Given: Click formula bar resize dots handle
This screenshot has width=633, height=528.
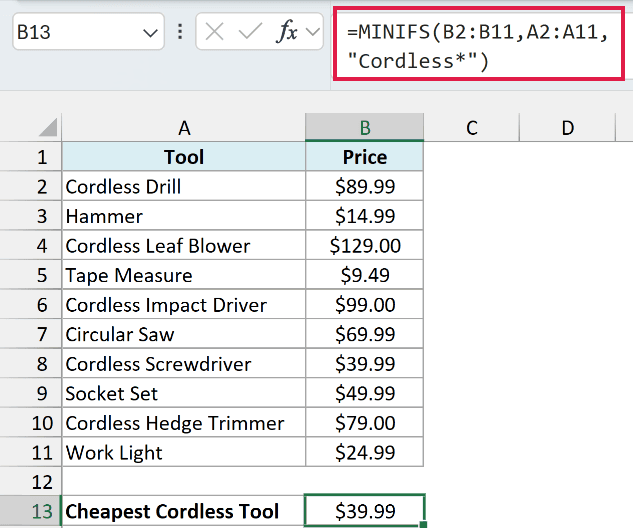Looking at the screenshot, I should pyautogui.click(x=180, y=31).
